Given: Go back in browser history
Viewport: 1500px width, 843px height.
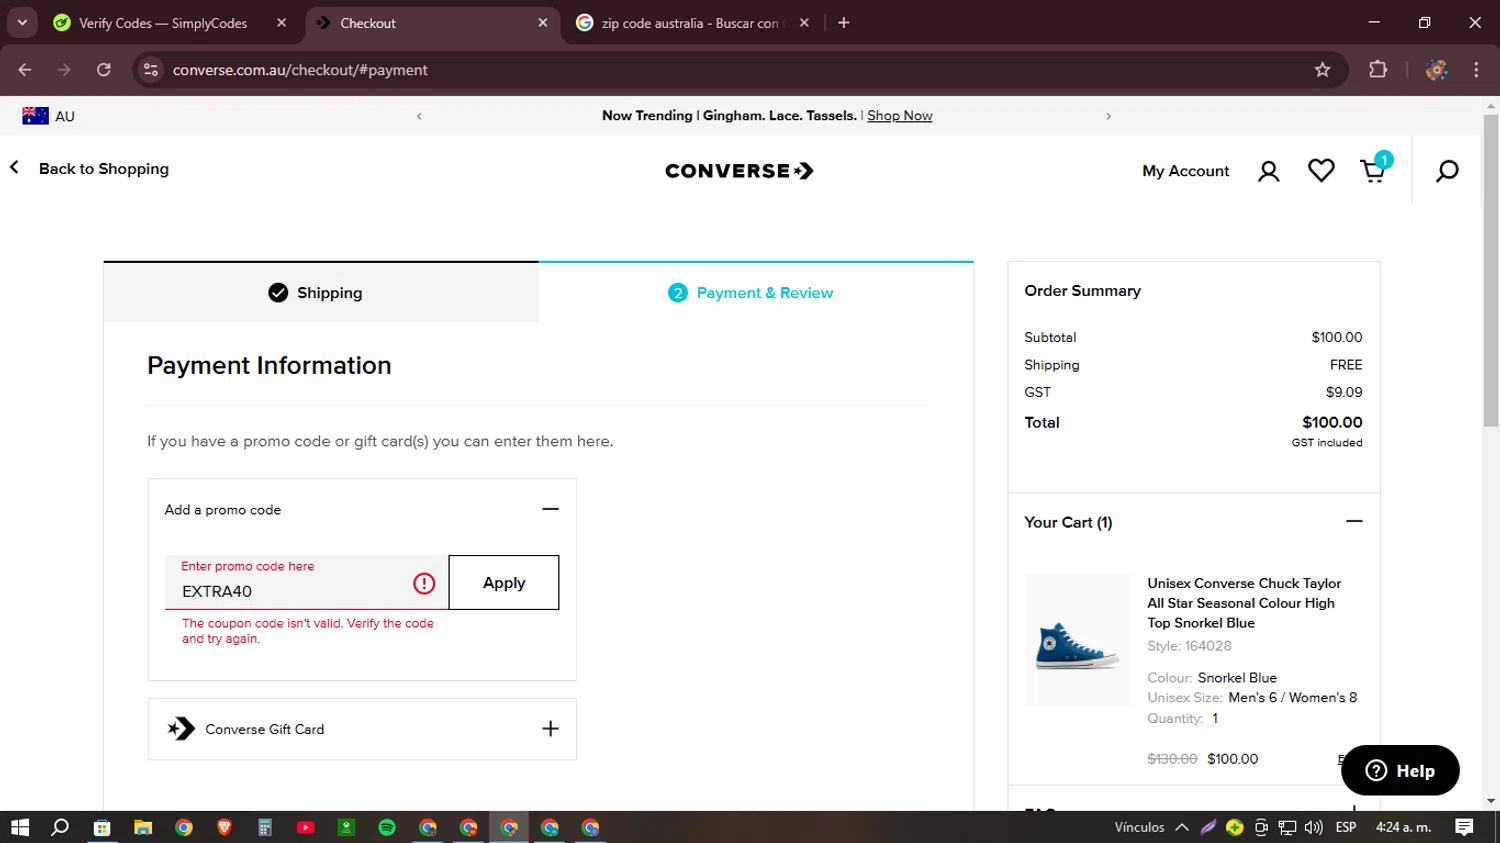Looking at the screenshot, I should 25,70.
